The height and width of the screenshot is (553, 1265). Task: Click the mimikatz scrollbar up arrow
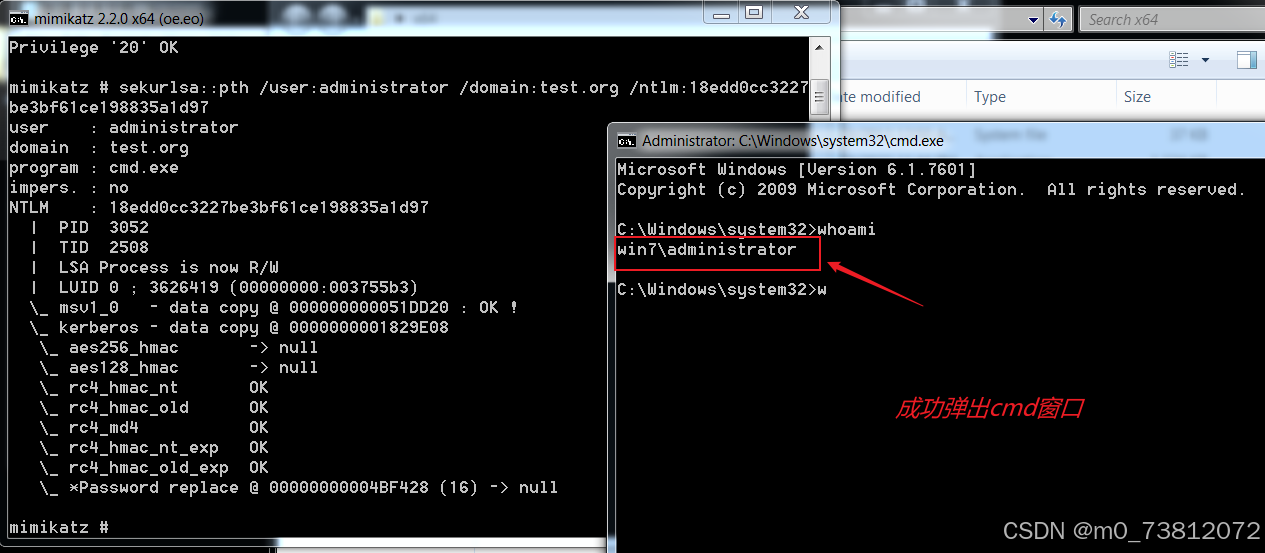click(x=820, y=48)
